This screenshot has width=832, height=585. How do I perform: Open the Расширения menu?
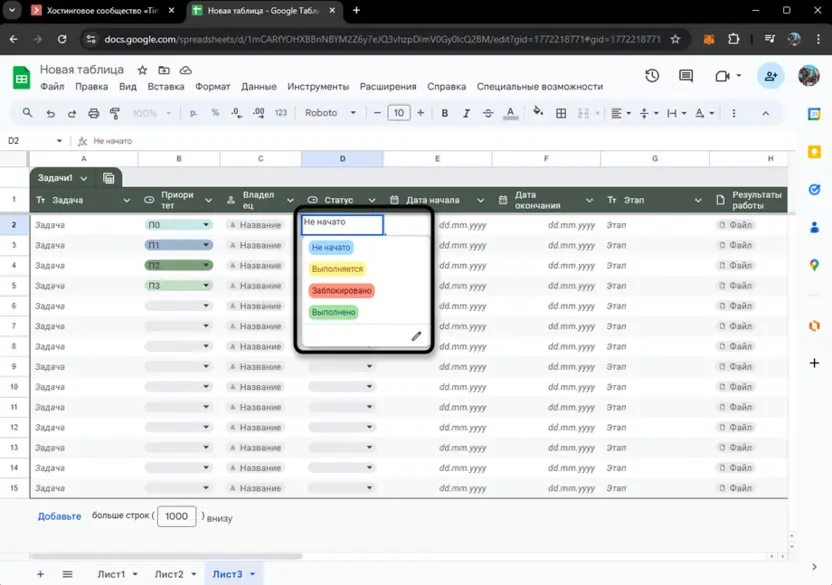click(x=388, y=87)
